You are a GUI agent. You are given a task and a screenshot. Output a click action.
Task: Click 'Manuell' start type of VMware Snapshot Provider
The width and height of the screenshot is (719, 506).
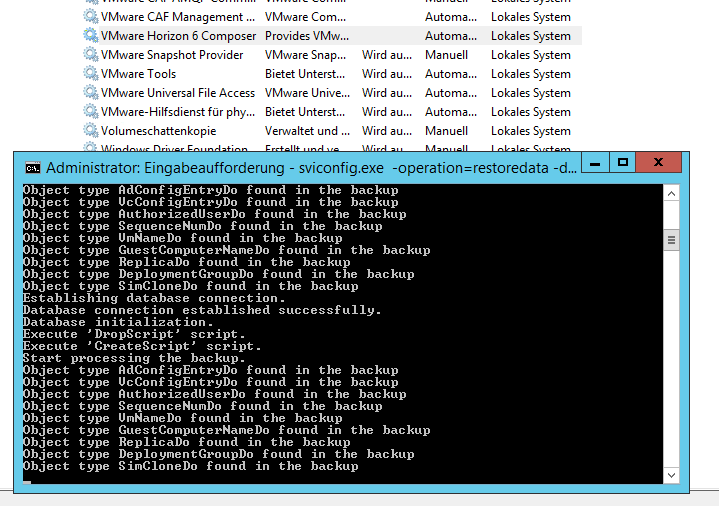pos(447,55)
